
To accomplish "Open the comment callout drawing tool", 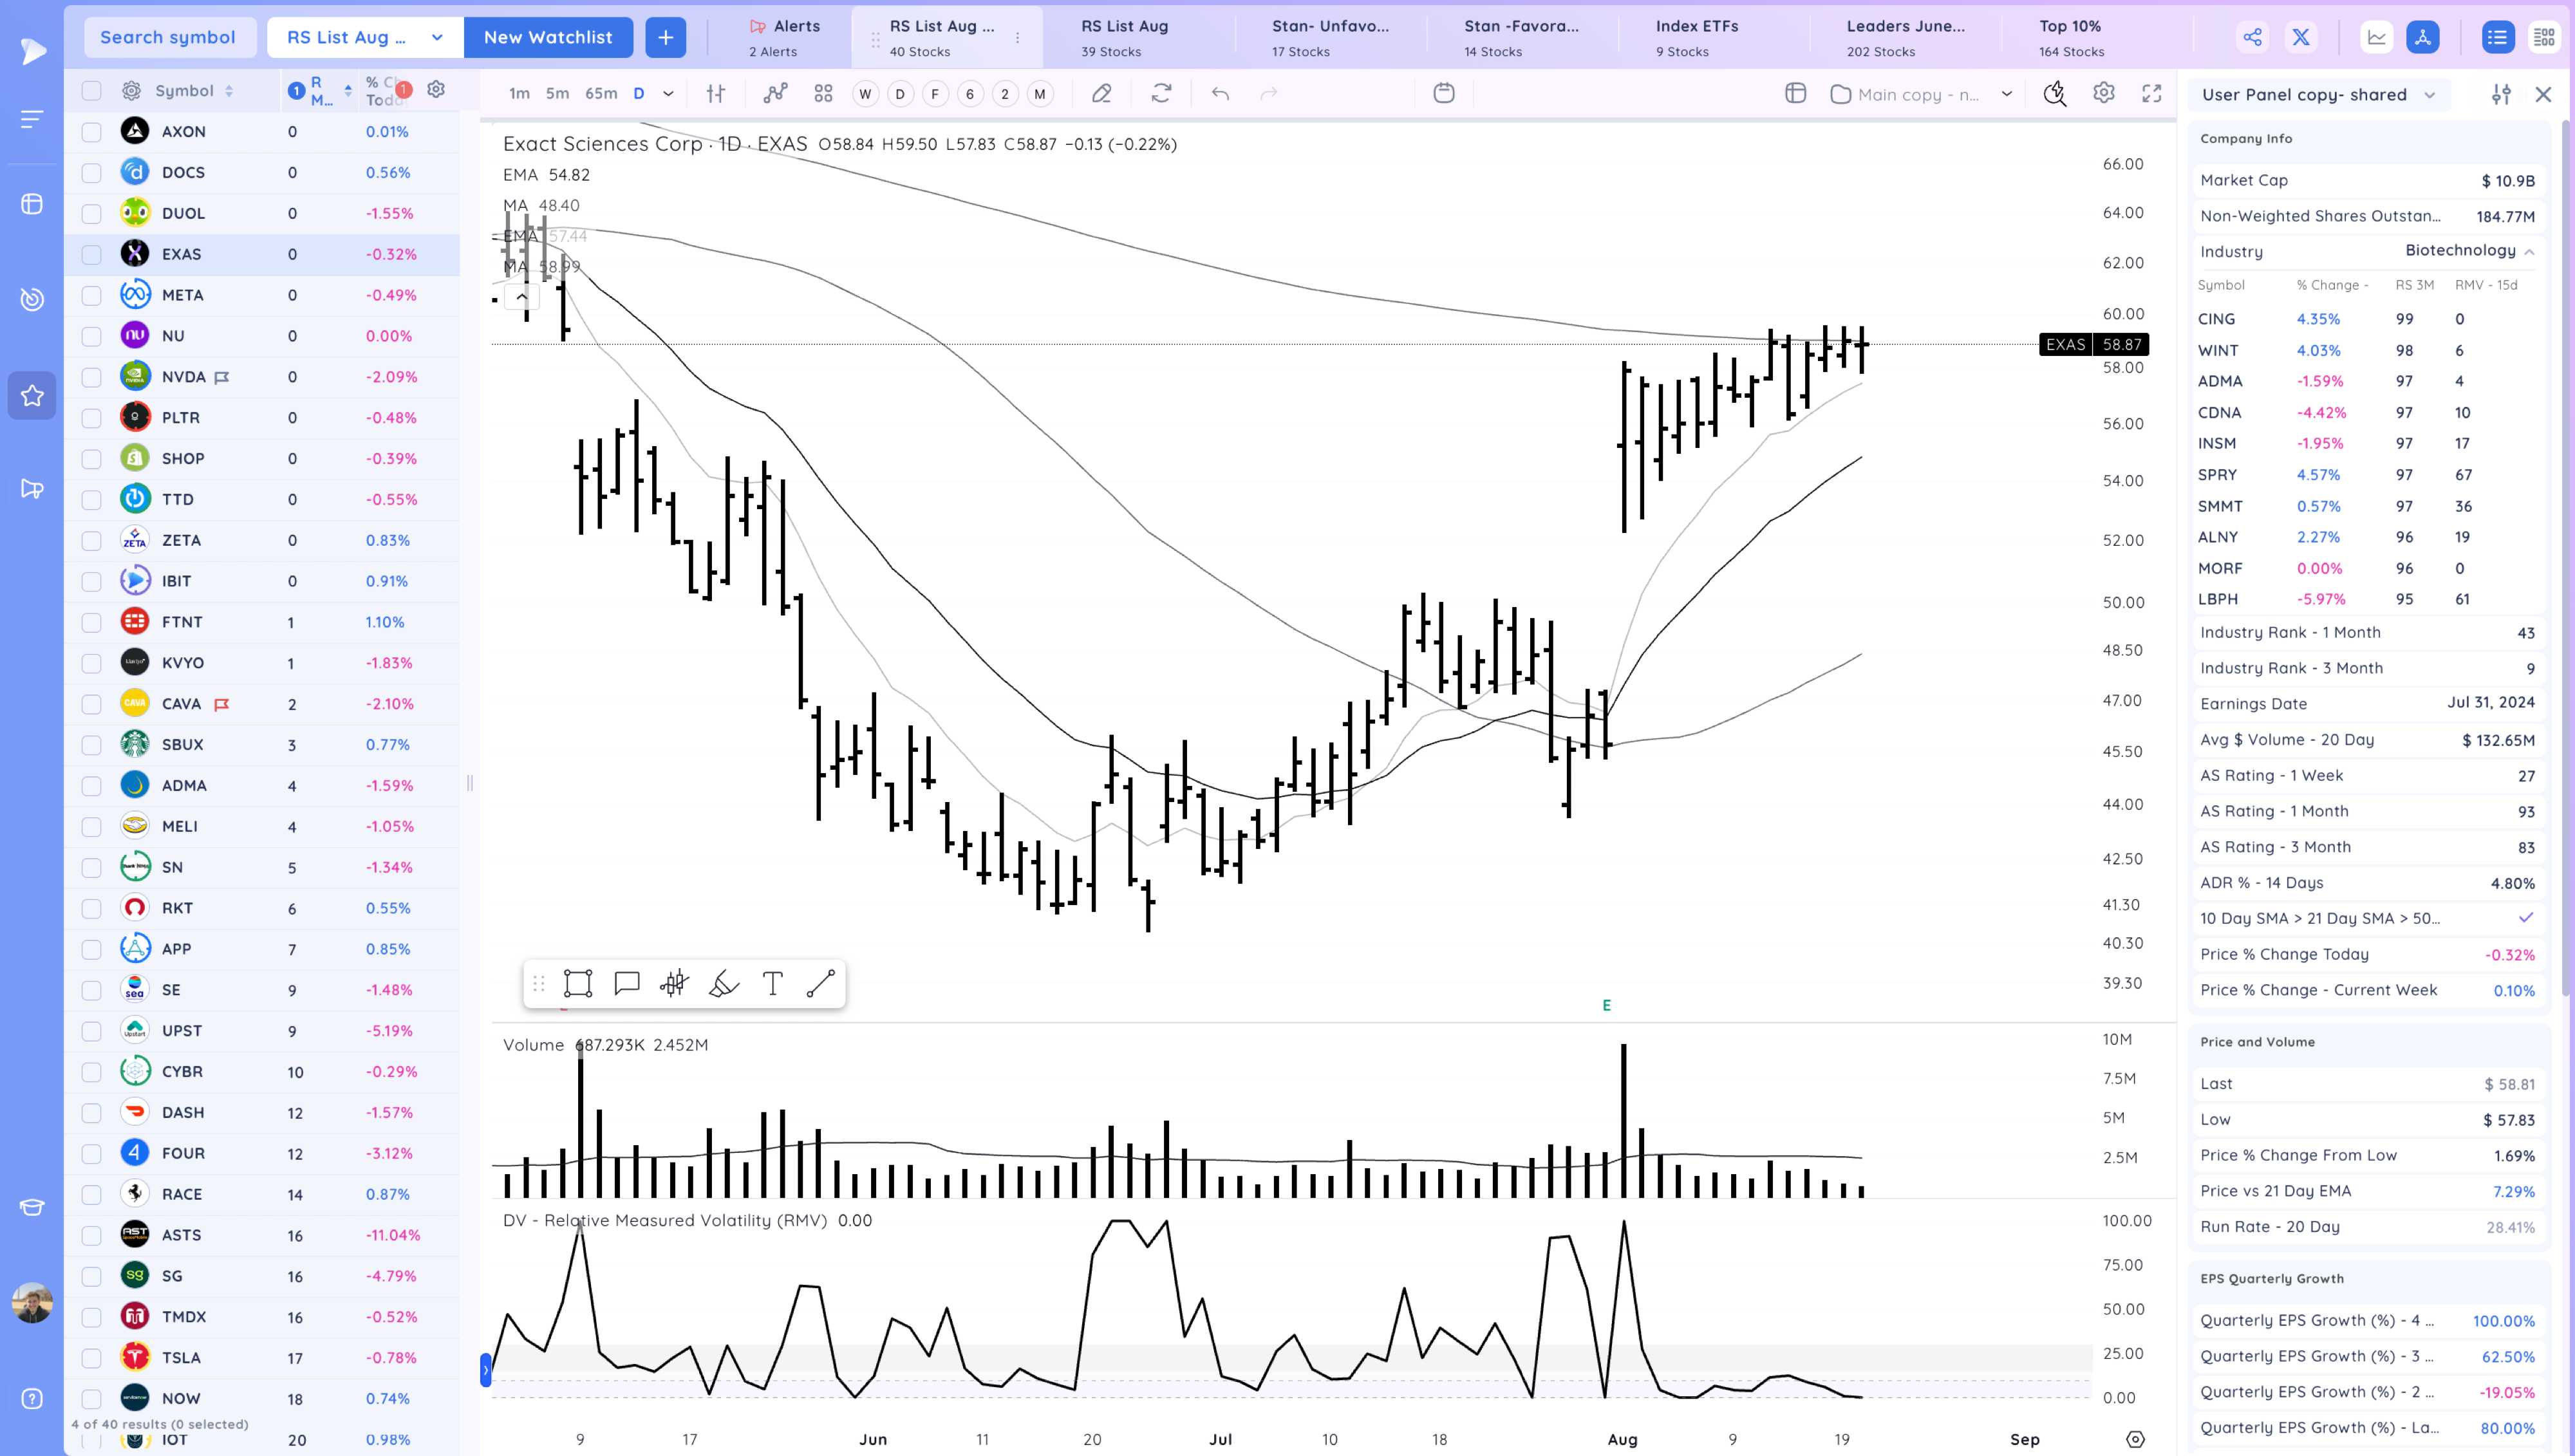I will (627, 983).
